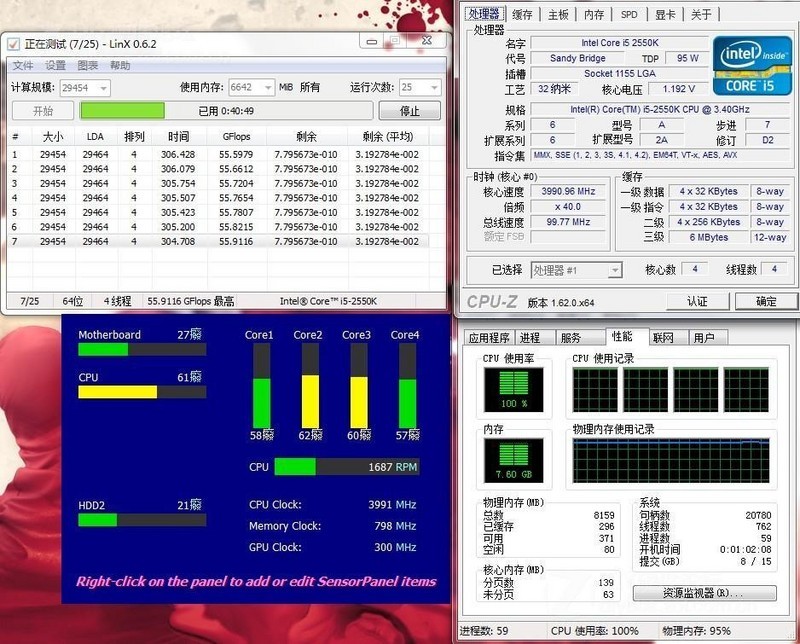Switch to the SPD tab in CPU-Z
This screenshot has width=800, height=644.
pyautogui.click(x=629, y=14)
